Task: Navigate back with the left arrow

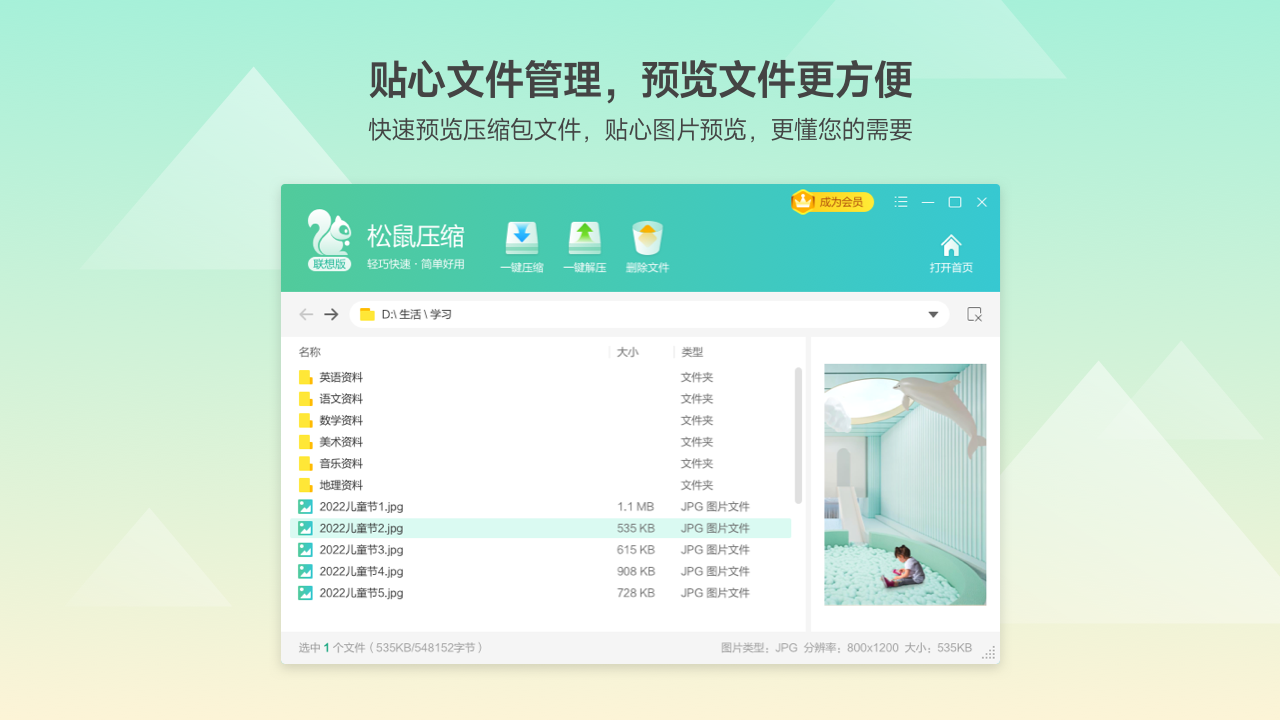Action: tap(306, 313)
